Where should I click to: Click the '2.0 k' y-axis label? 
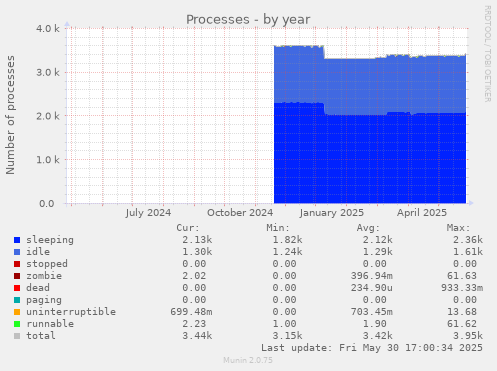click(x=48, y=116)
